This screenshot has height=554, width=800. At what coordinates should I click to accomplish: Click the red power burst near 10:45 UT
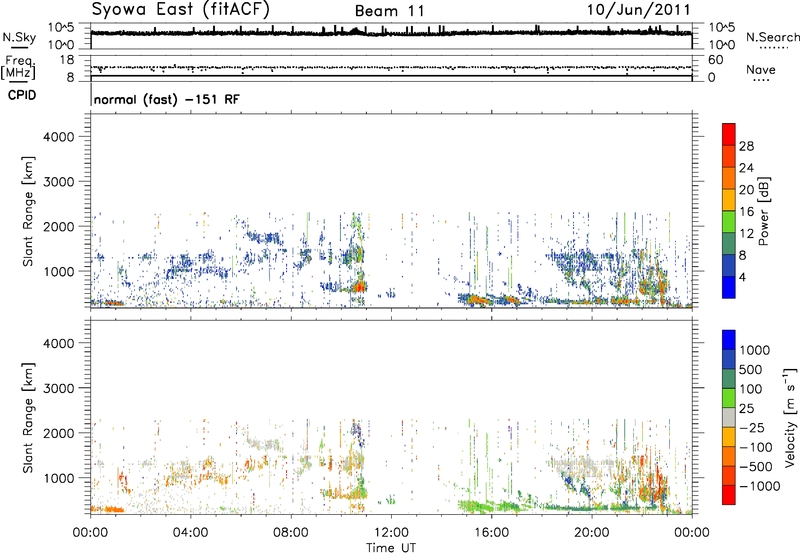[360, 287]
